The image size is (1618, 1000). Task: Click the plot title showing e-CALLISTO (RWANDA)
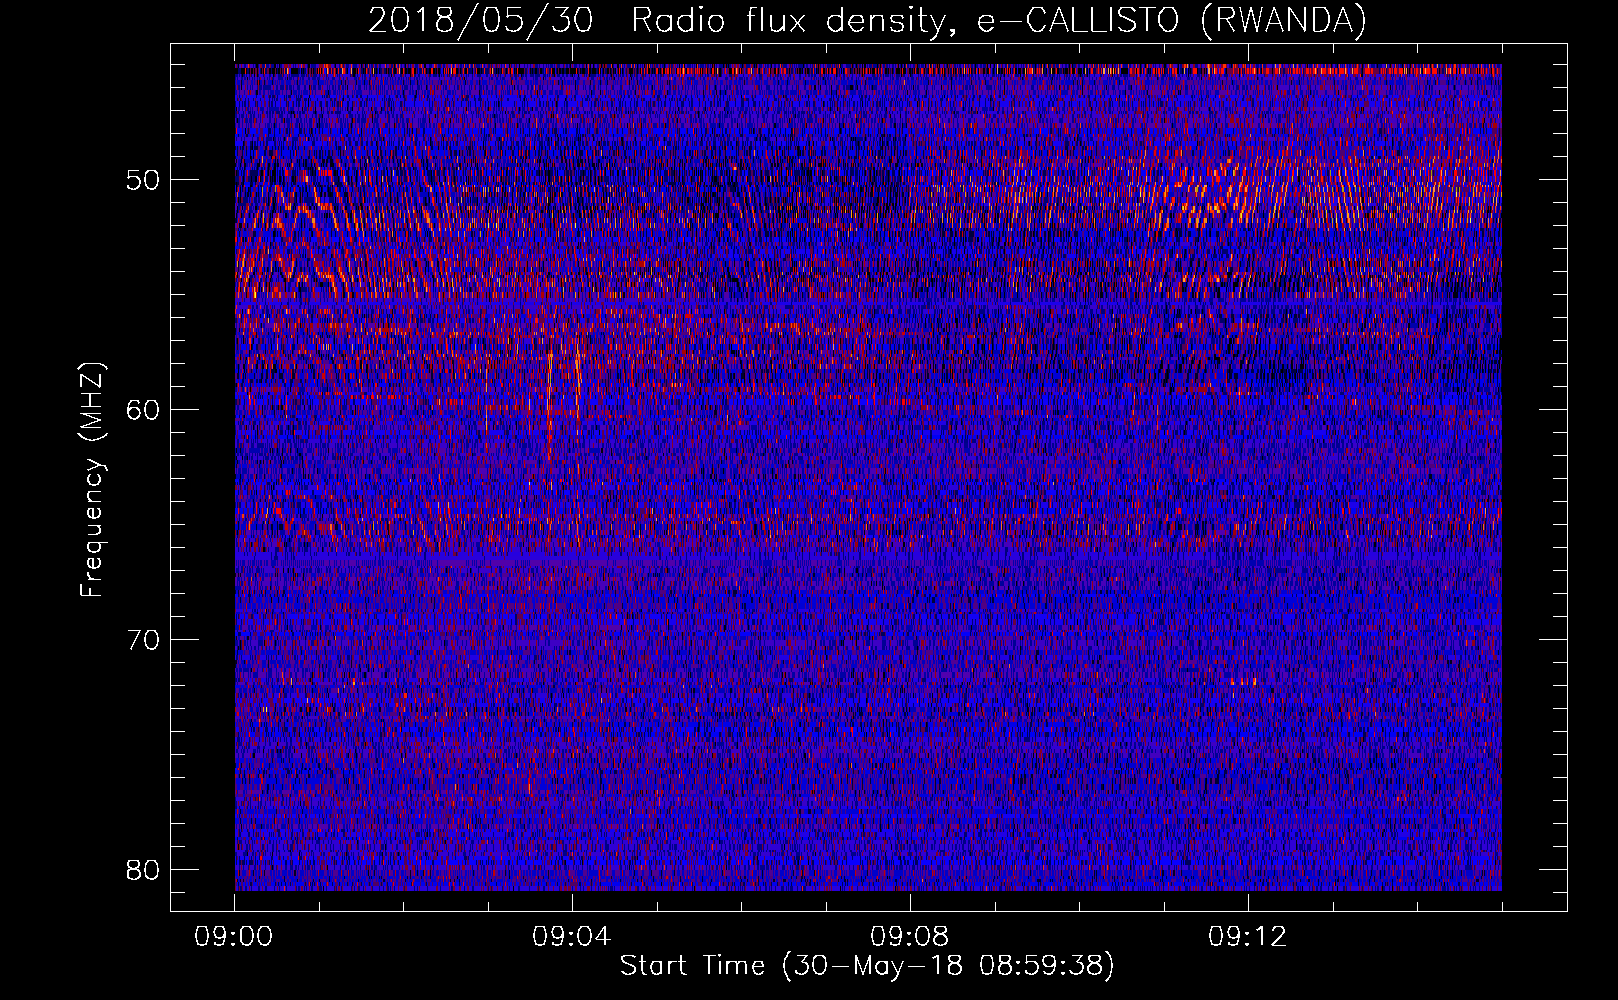coord(867,21)
